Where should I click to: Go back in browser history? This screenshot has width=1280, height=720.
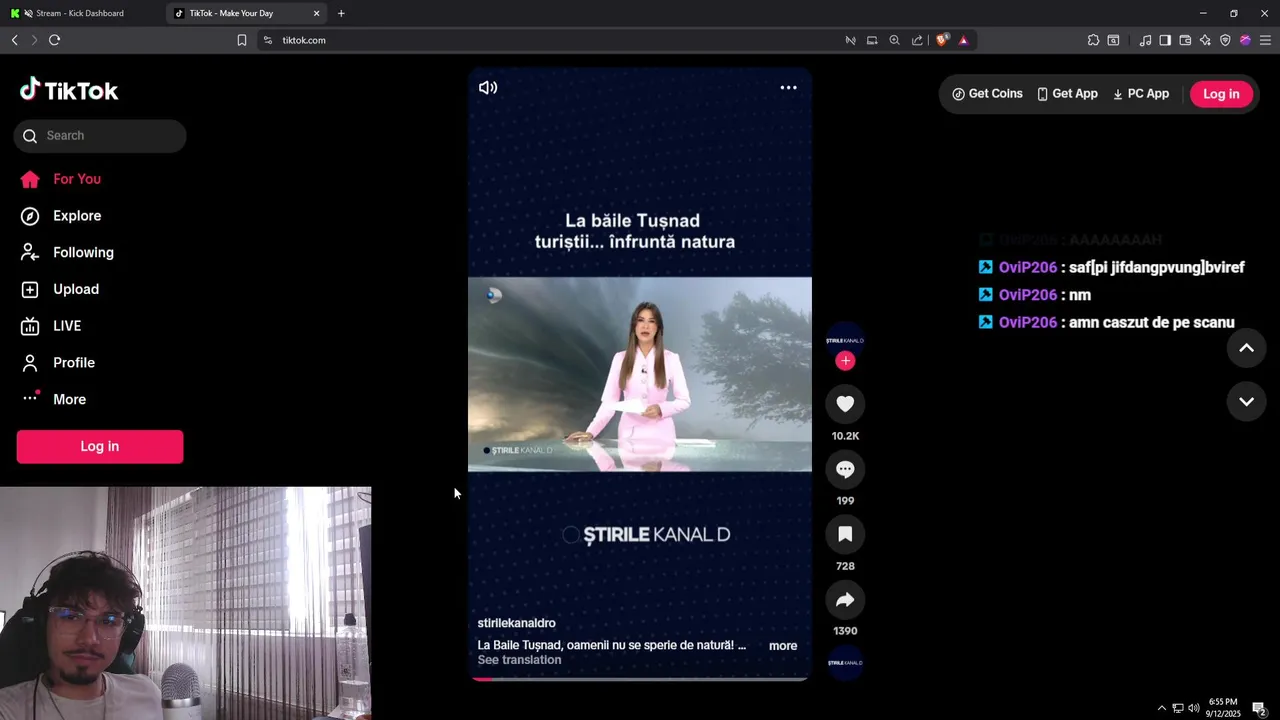[x=14, y=40]
